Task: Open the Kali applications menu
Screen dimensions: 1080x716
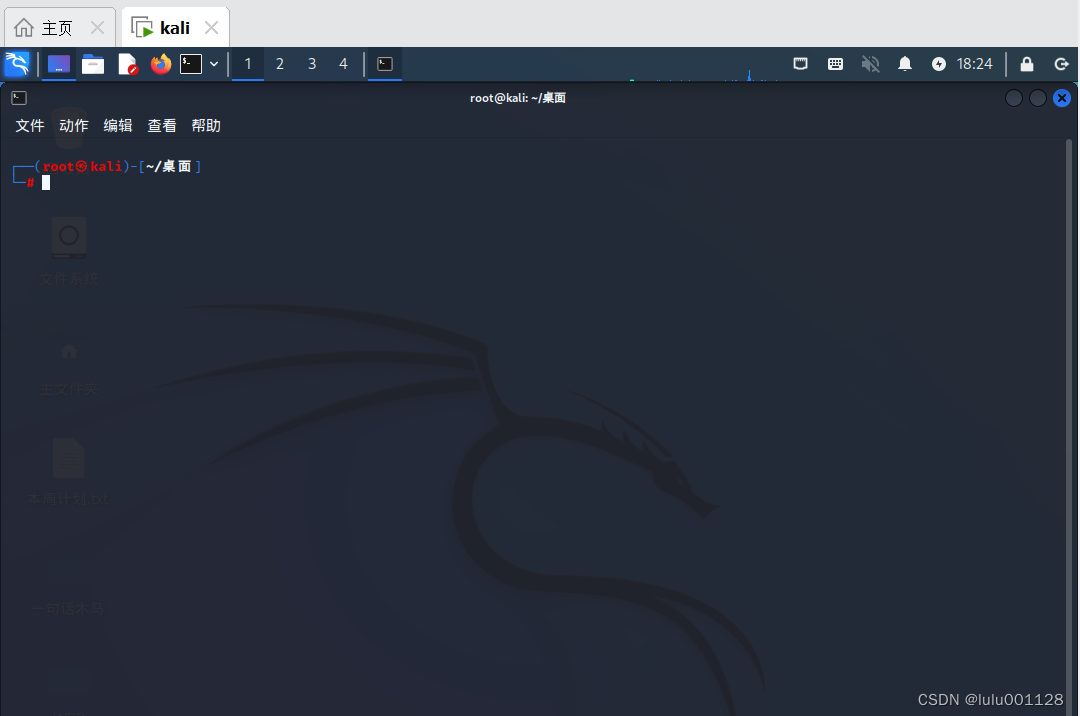Action: (18, 63)
